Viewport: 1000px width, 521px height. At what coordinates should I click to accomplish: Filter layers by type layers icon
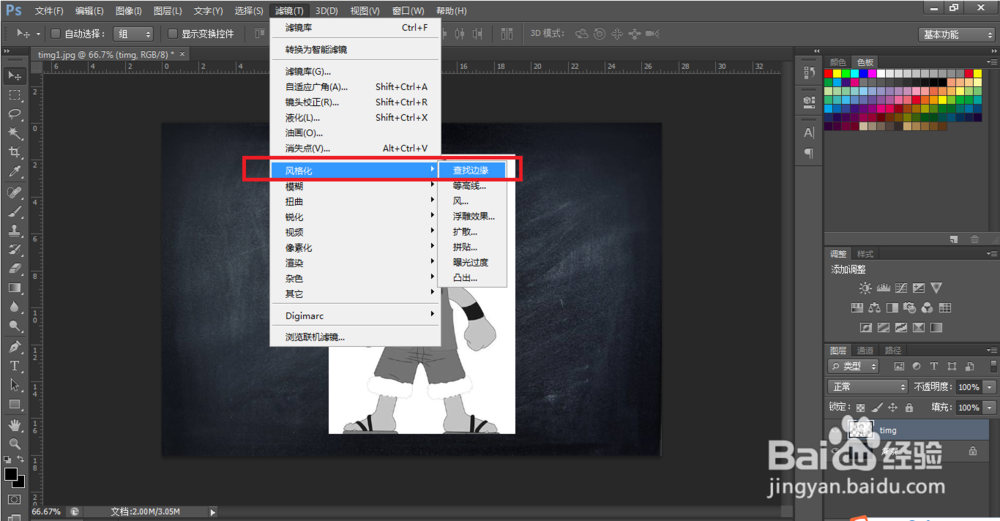[x=934, y=366]
